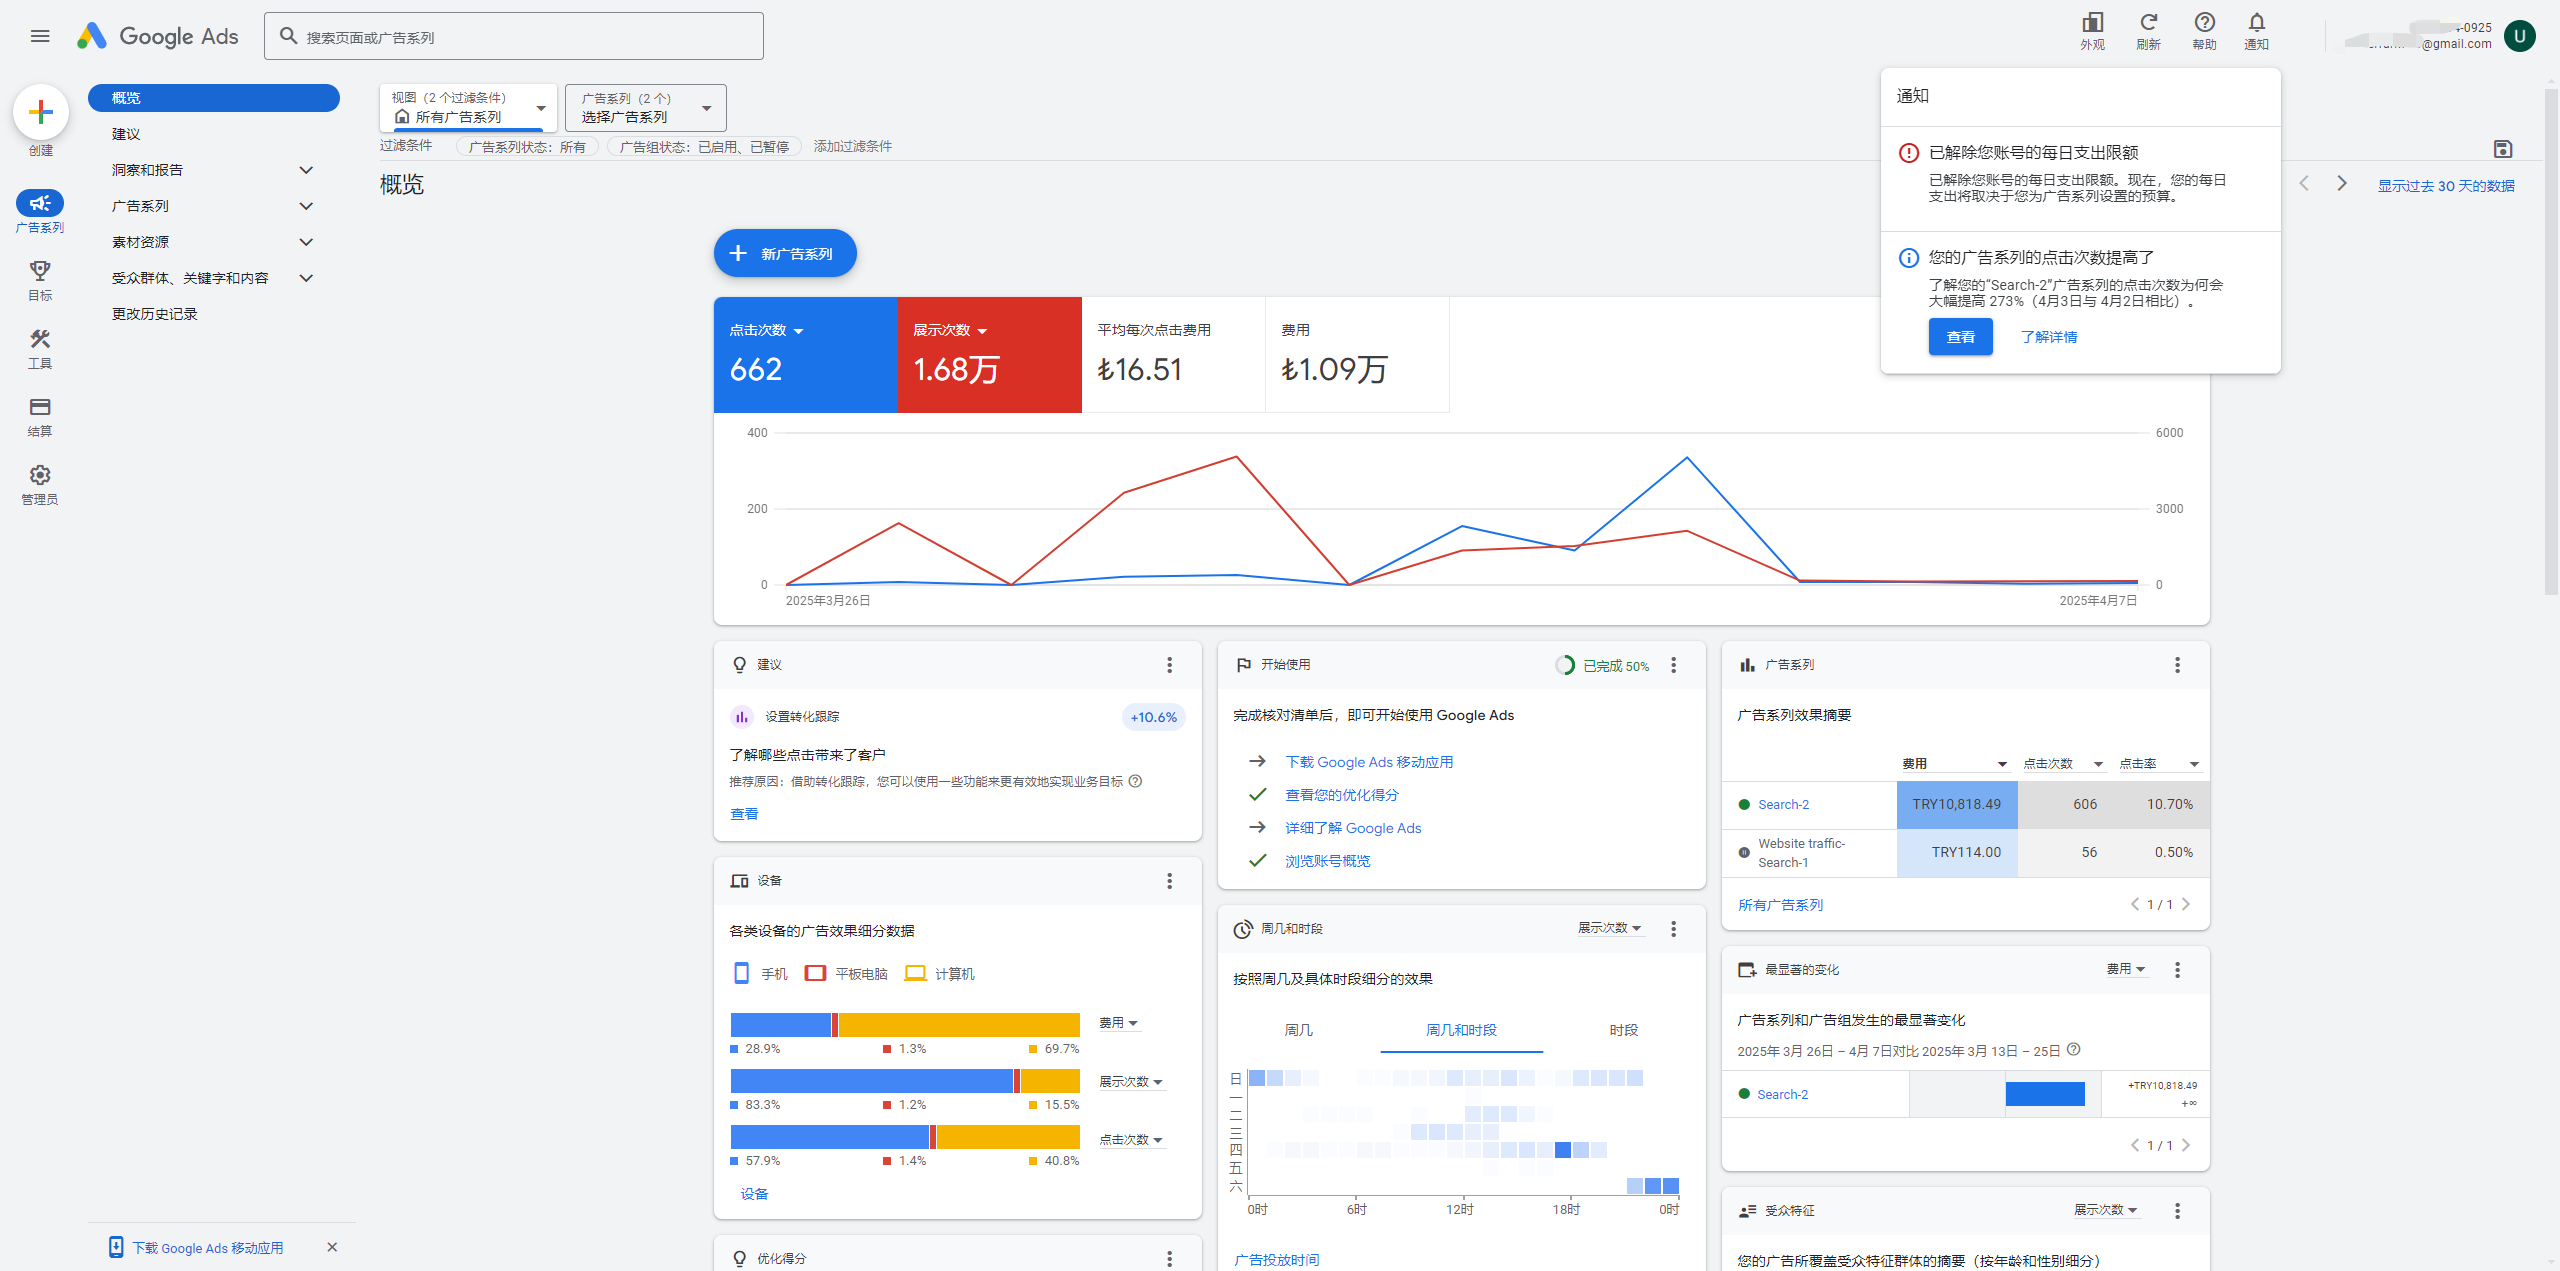Open 建议 card three-dot menu
The height and width of the screenshot is (1271, 2560).
tap(1169, 665)
